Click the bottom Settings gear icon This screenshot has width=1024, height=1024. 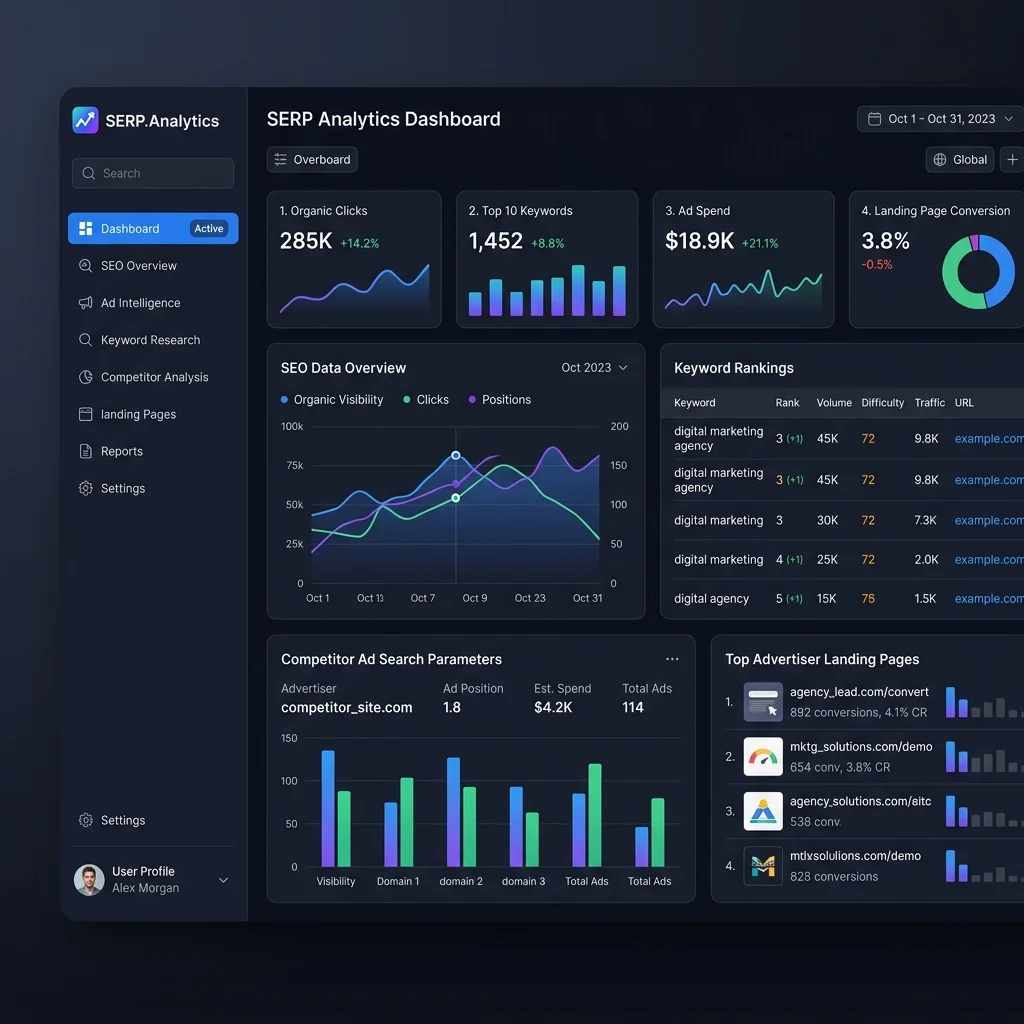tap(86, 820)
